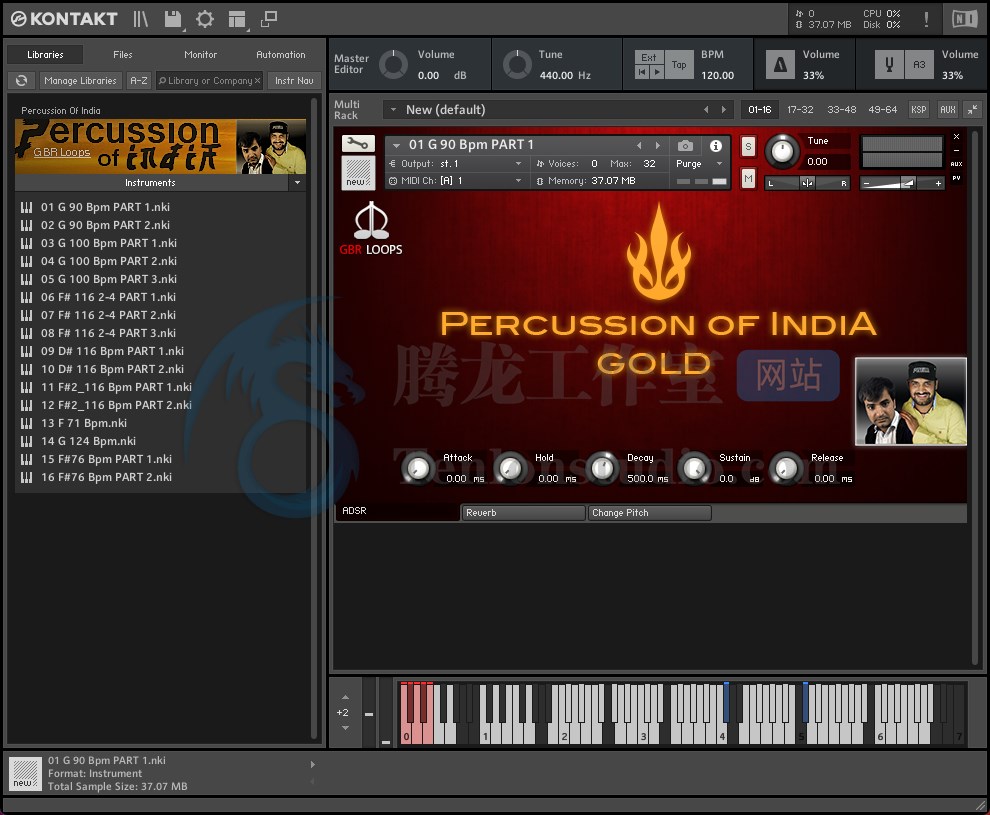The width and height of the screenshot is (990, 815).
Task: Open the Output st. 1 dropdown
Action: coord(456,164)
